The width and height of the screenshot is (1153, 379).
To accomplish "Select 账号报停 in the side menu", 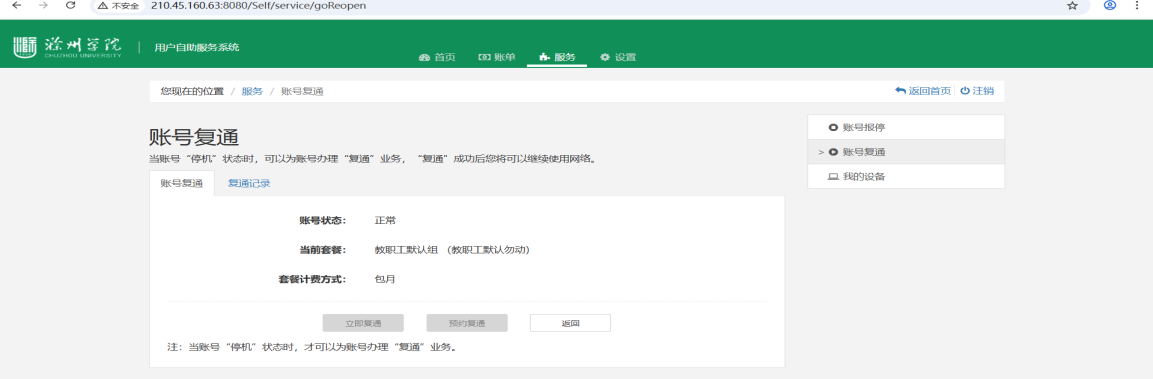I will (906, 127).
